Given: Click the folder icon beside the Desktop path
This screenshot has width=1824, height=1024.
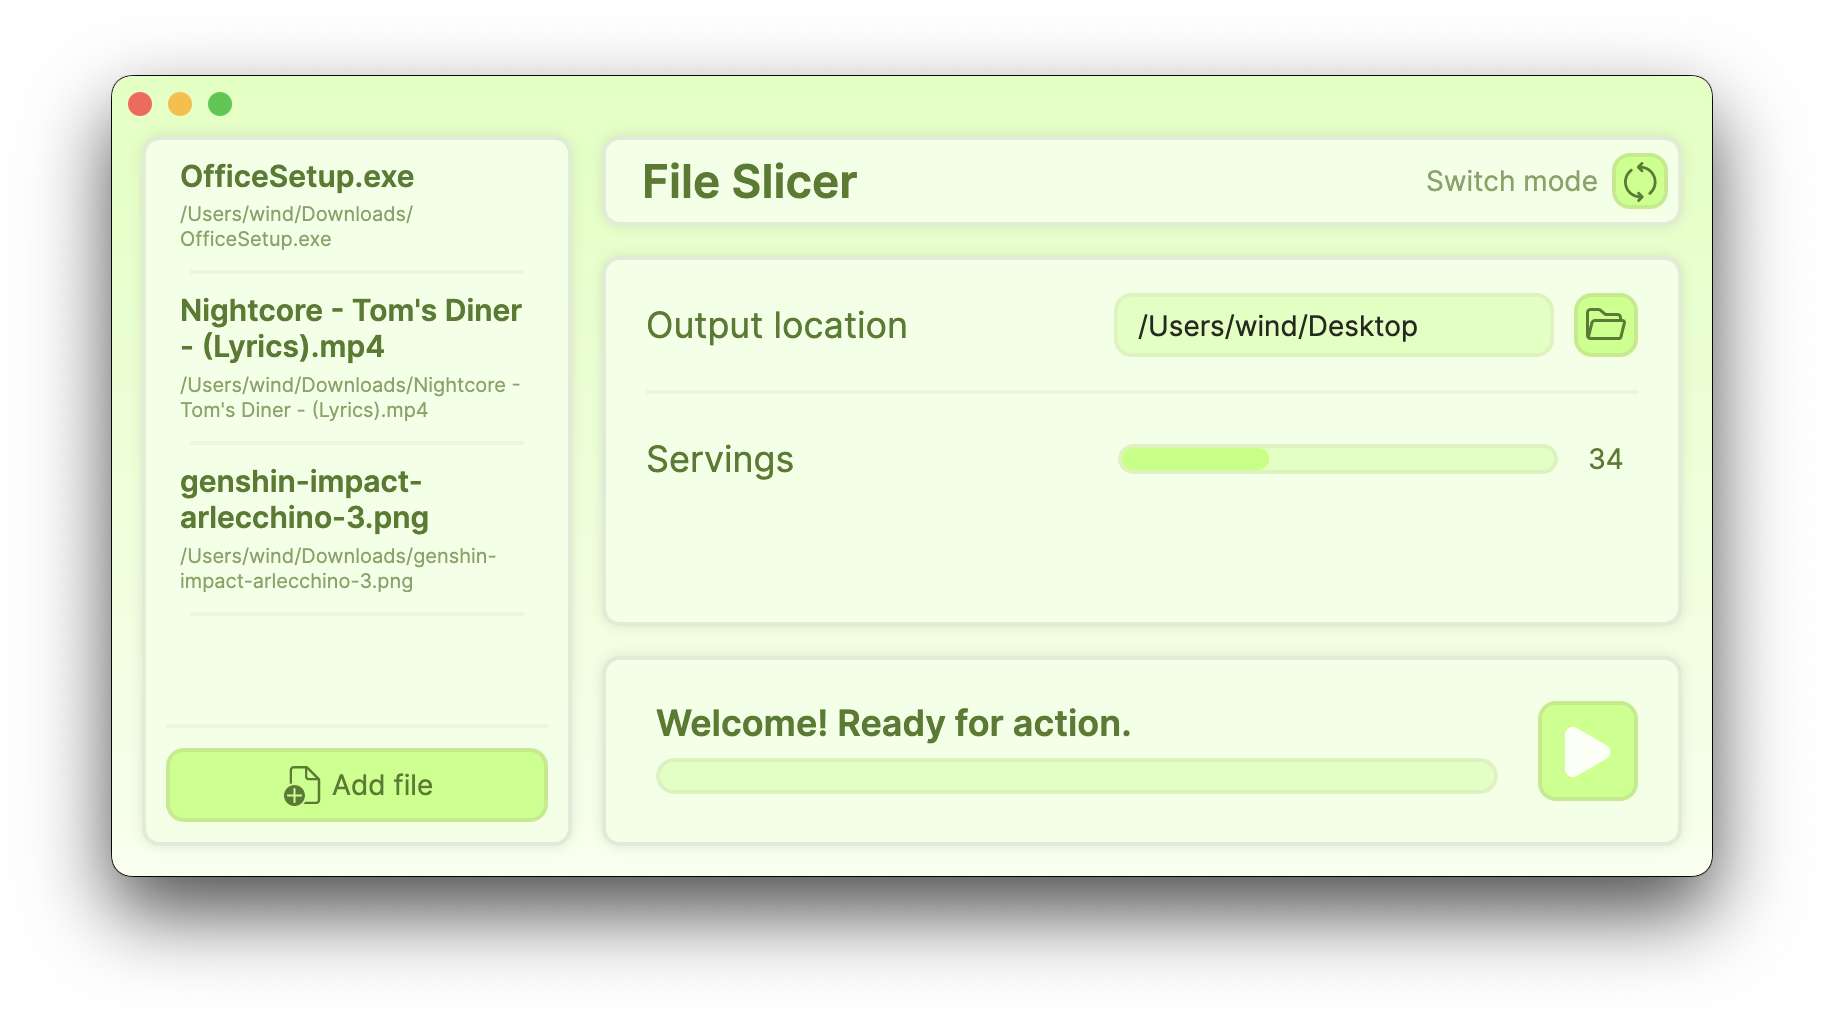Looking at the screenshot, I should click(x=1604, y=324).
